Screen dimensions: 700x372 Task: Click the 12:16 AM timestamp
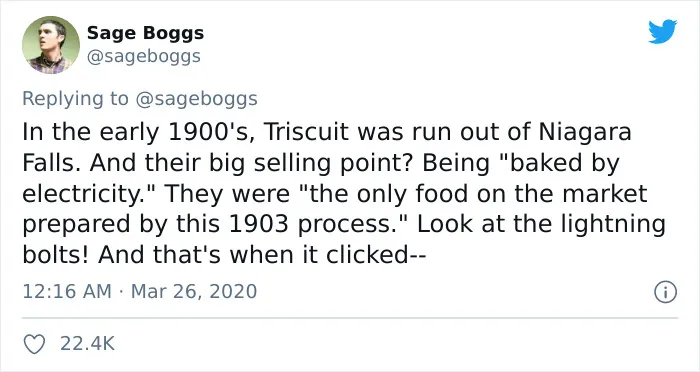(x=67, y=291)
